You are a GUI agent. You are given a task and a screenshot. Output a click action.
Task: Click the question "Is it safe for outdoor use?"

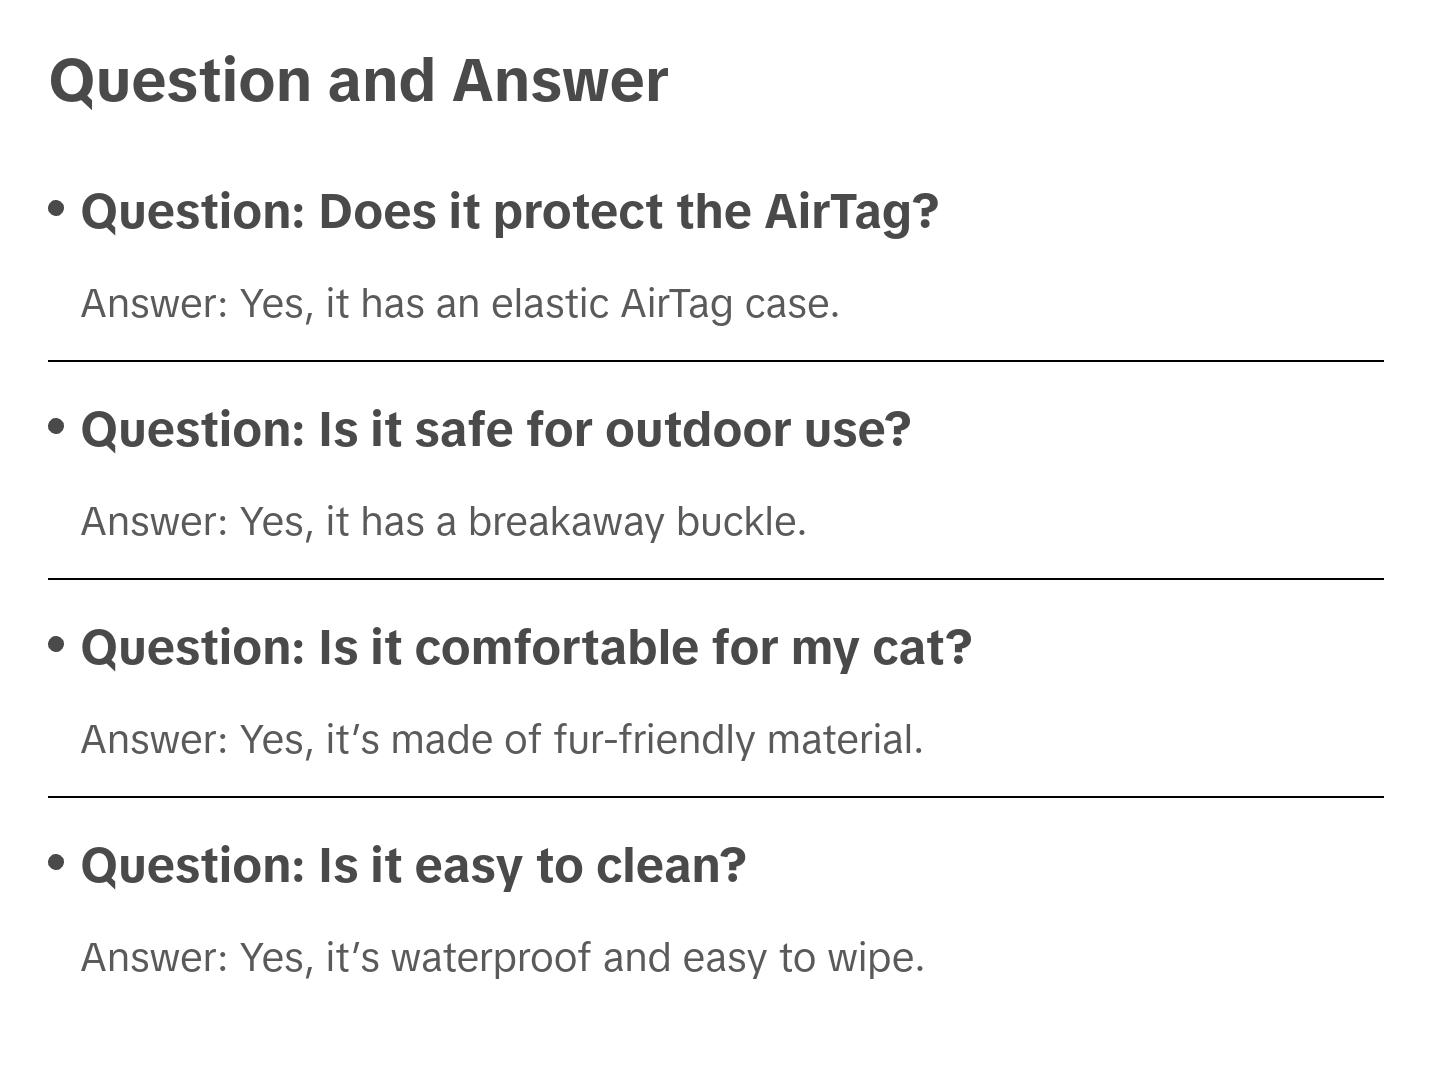click(495, 430)
